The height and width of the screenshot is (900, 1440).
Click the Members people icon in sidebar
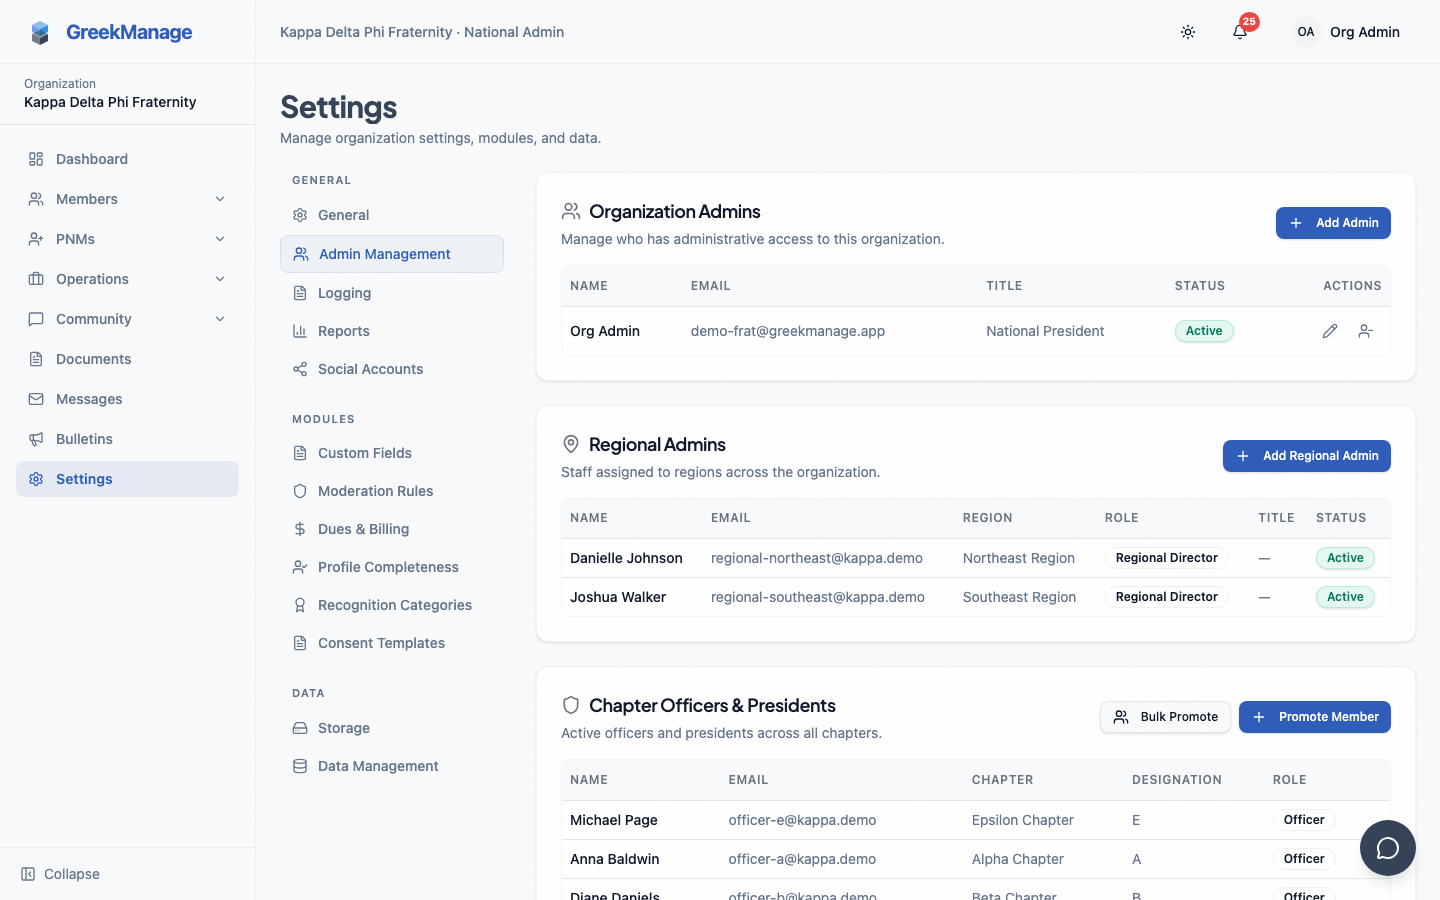(36, 199)
